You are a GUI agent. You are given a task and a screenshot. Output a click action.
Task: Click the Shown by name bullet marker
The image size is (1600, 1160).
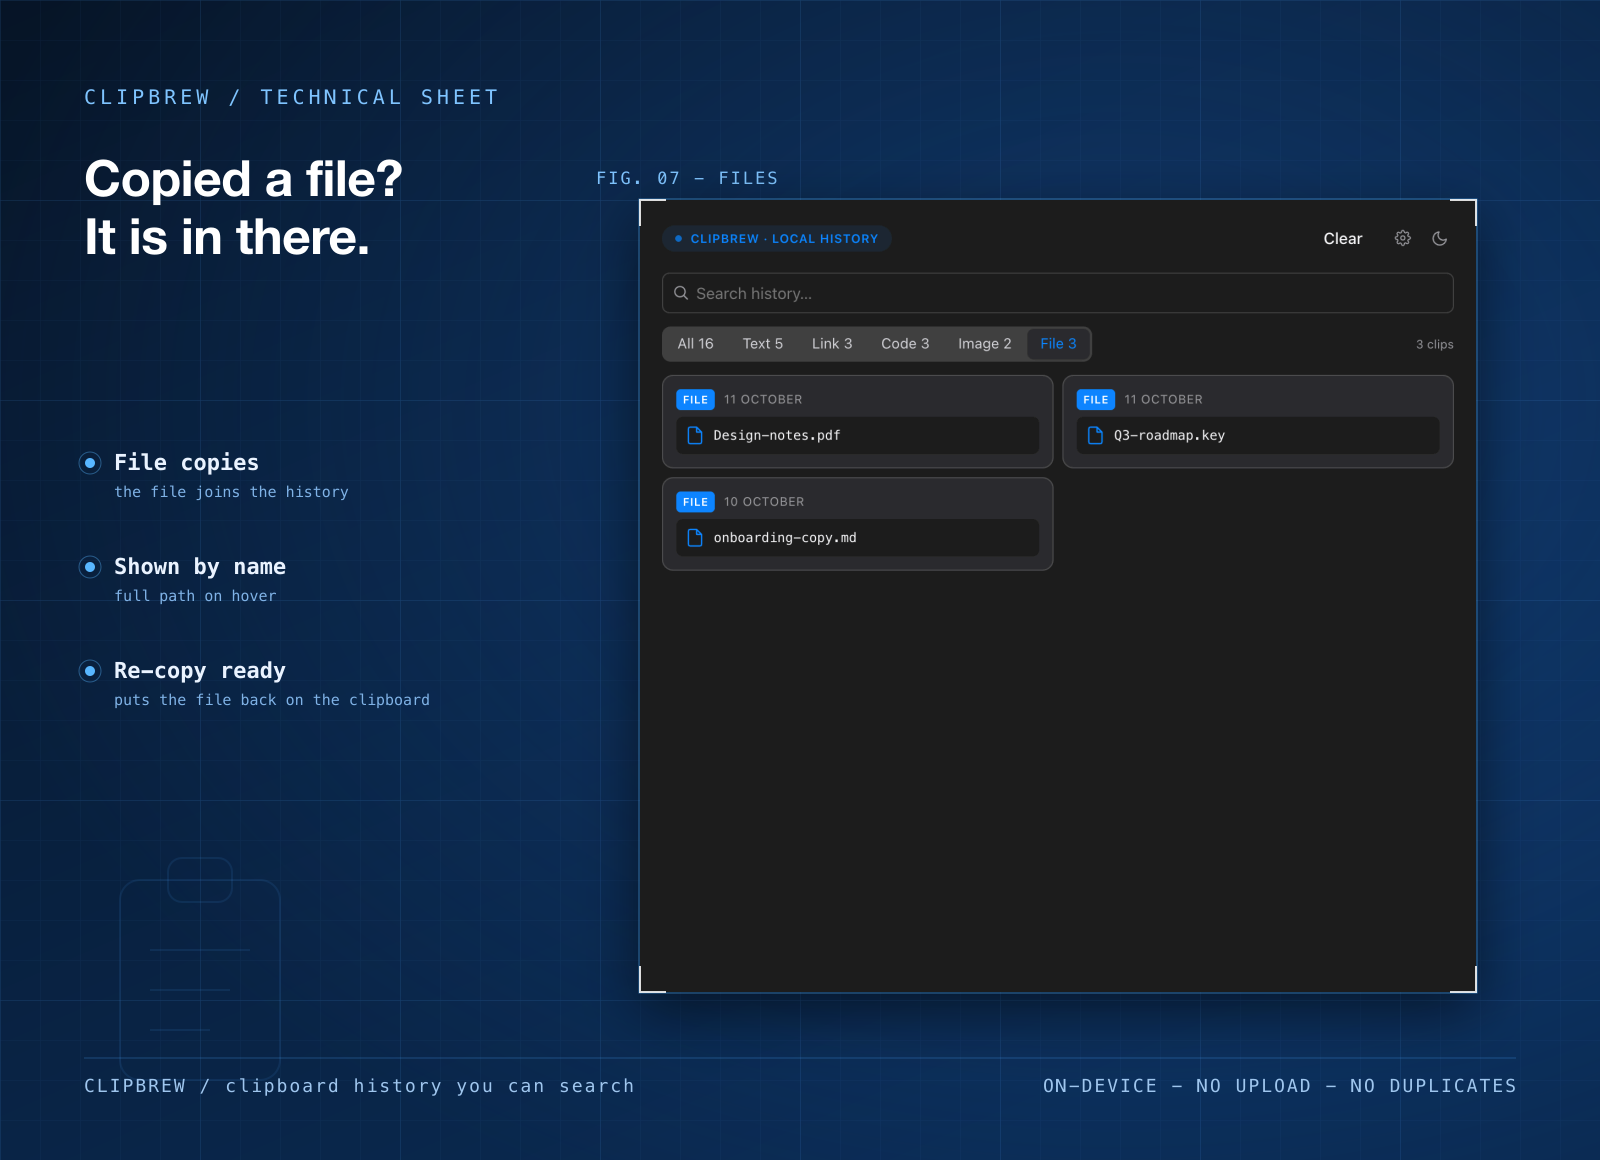pyautogui.click(x=90, y=567)
